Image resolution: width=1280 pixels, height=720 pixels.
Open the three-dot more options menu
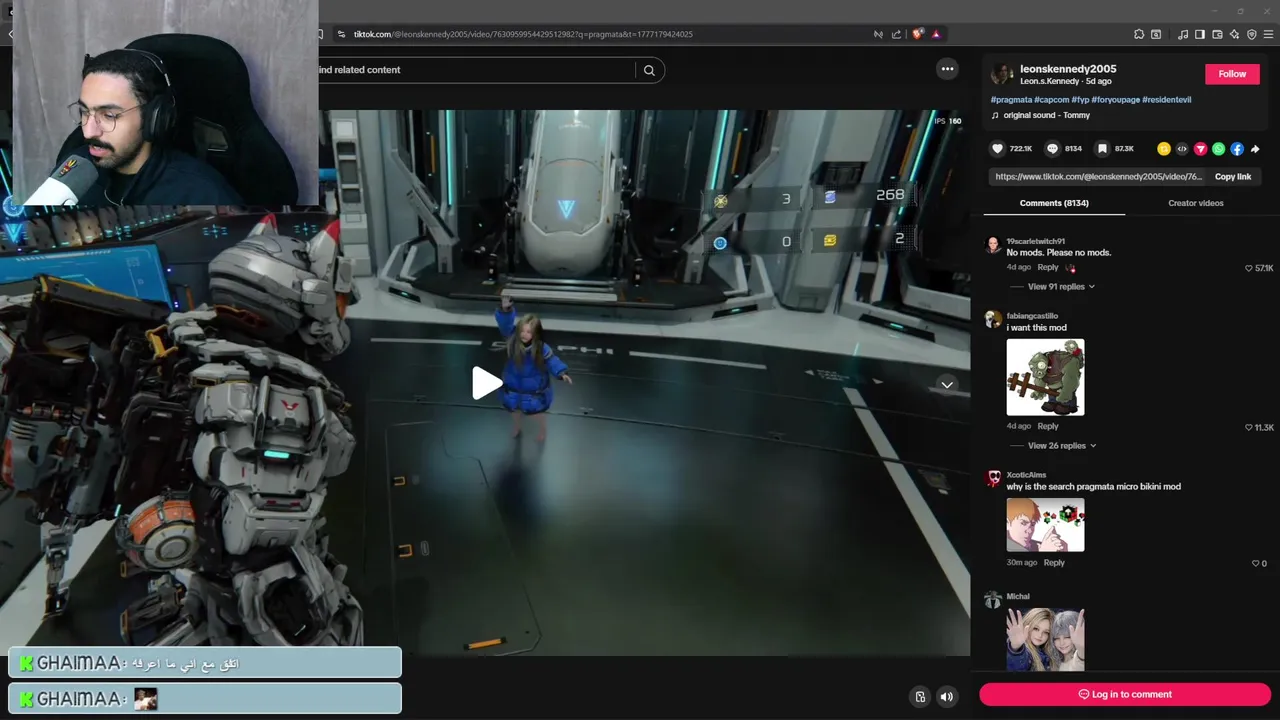tap(947, 69)
